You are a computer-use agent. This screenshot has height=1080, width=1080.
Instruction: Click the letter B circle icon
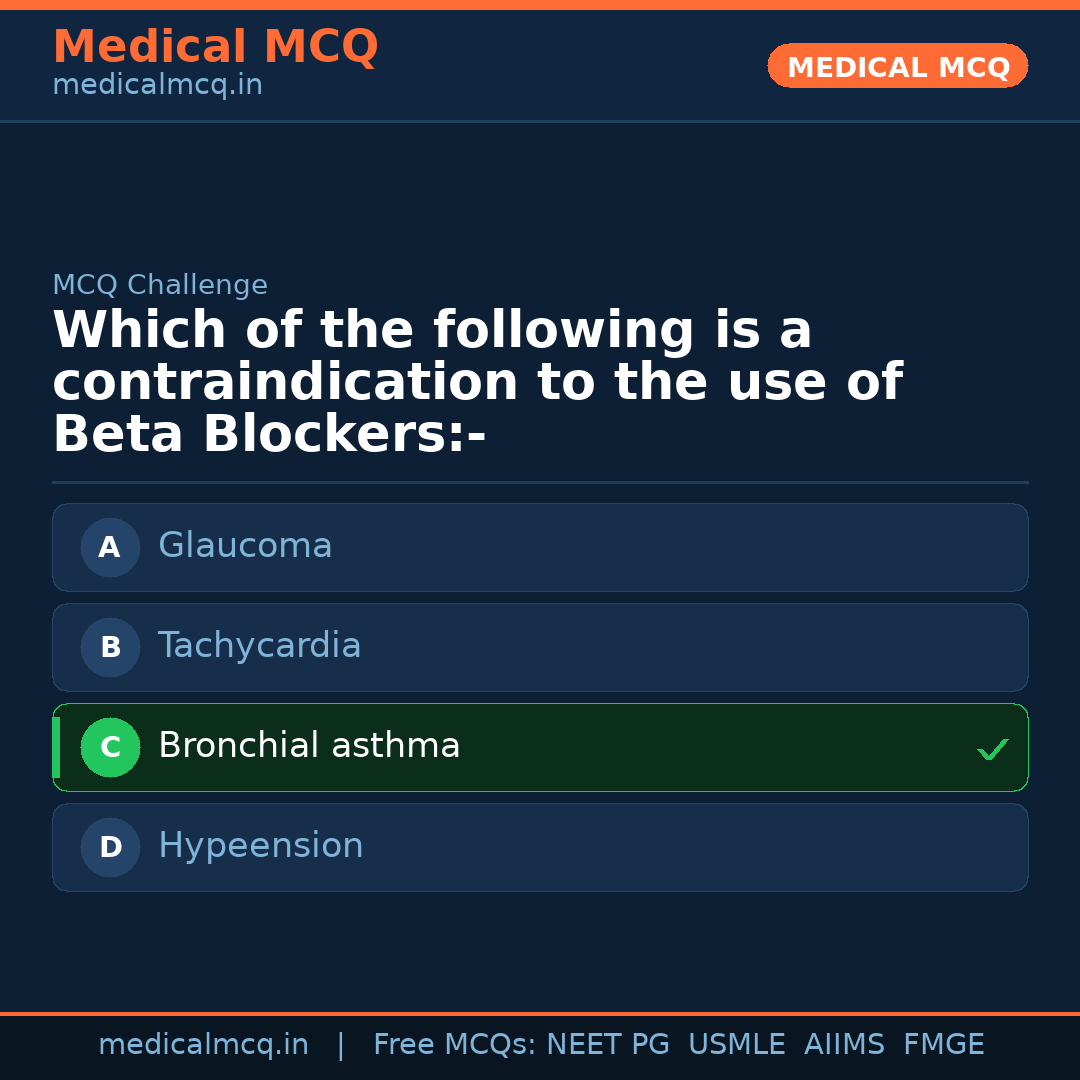click(110, 647)
